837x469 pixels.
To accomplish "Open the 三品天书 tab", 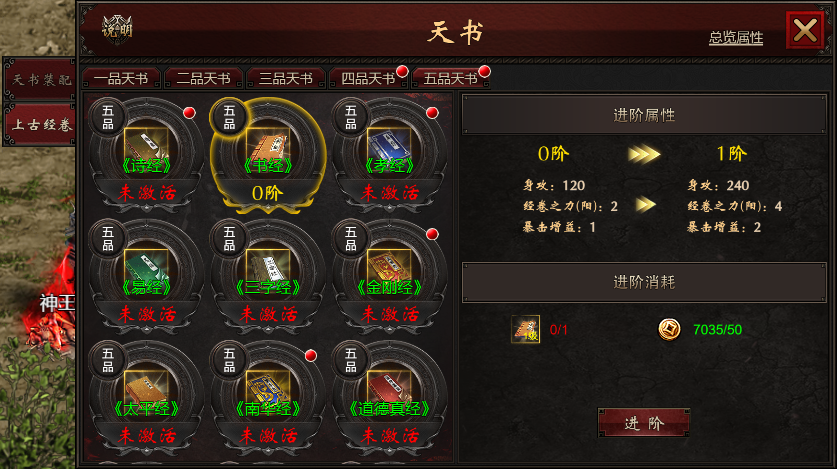I will pos(286,79).
